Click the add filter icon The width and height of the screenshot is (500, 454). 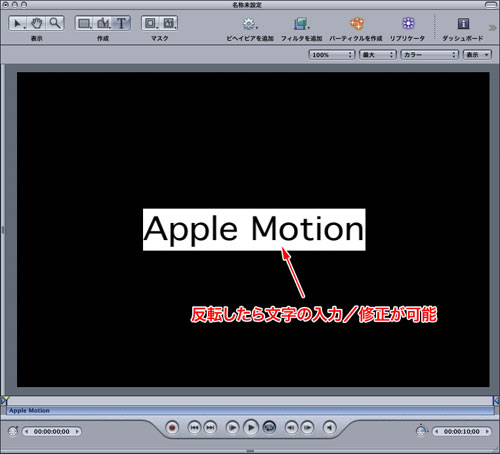301,24
